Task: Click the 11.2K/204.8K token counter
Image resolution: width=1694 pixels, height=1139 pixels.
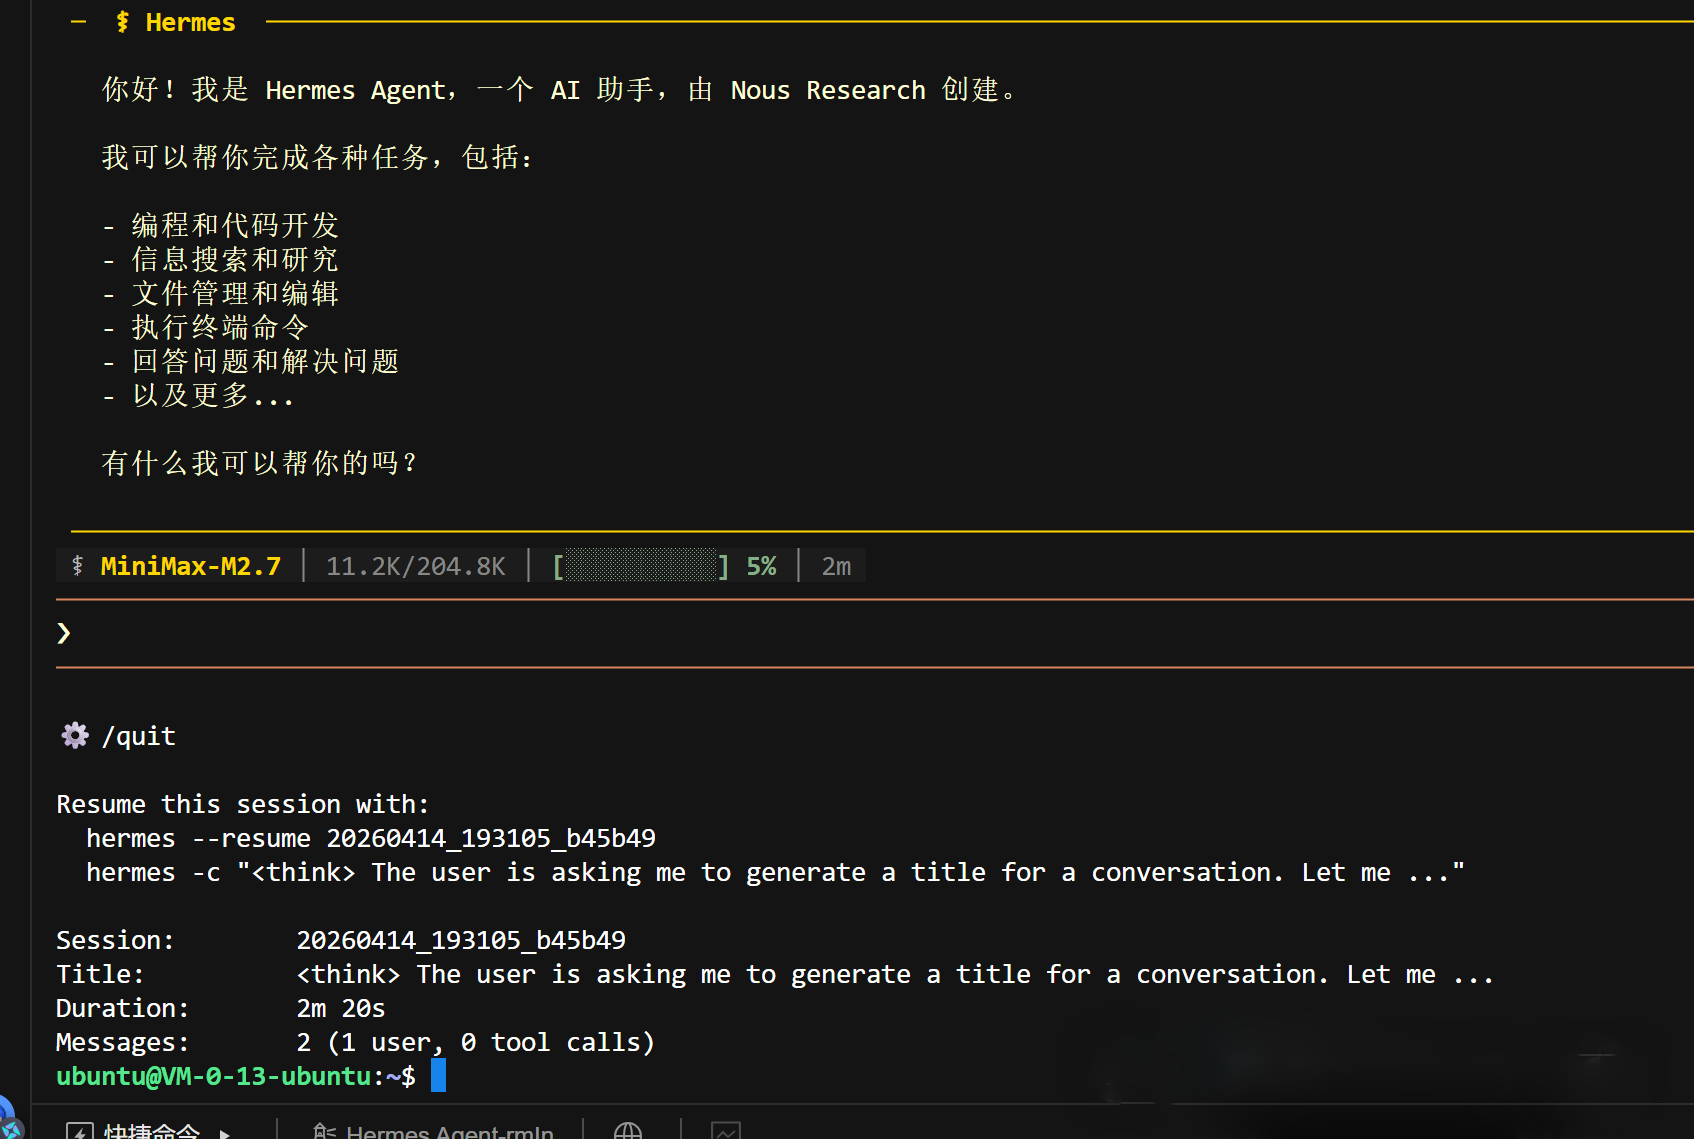Action: tap(416, 566)
